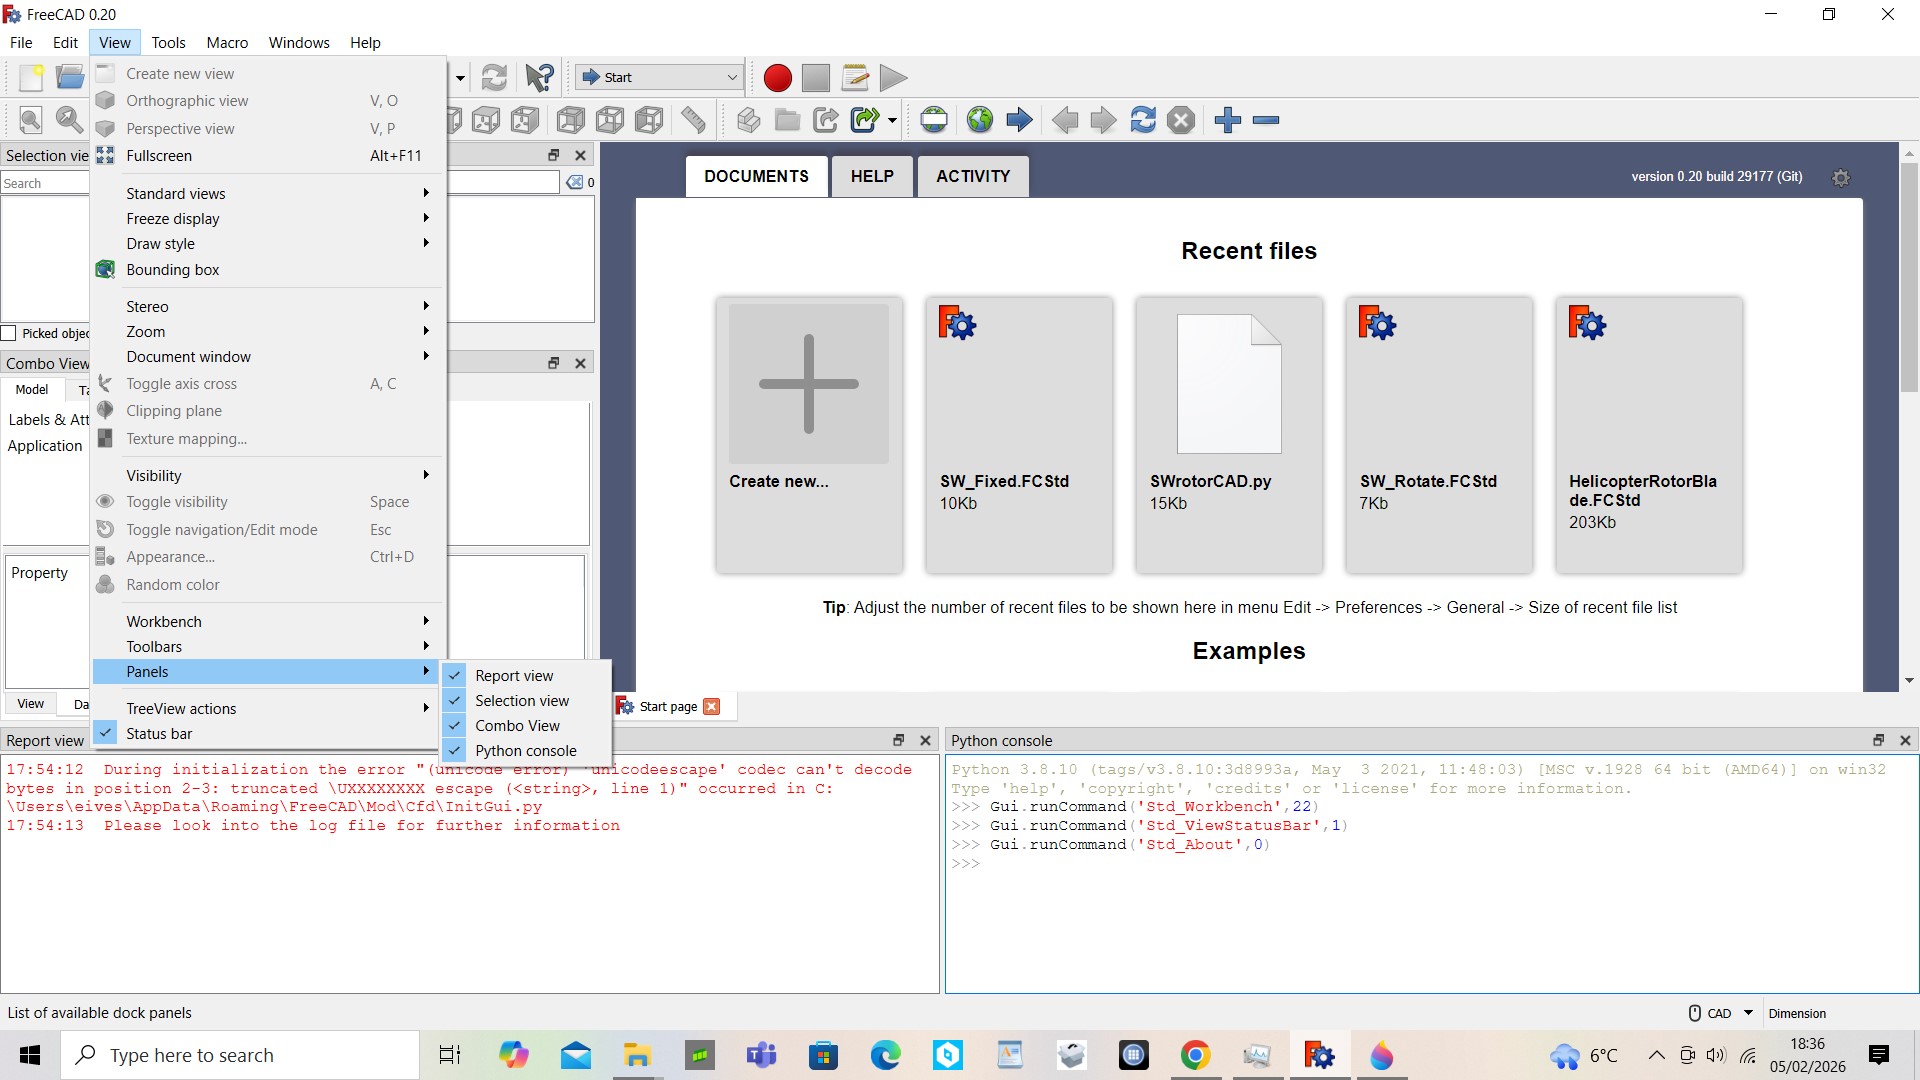This screenshot has width=1920, height=1080.
Task: Stop the macro recording
Action: coord(816,77)
